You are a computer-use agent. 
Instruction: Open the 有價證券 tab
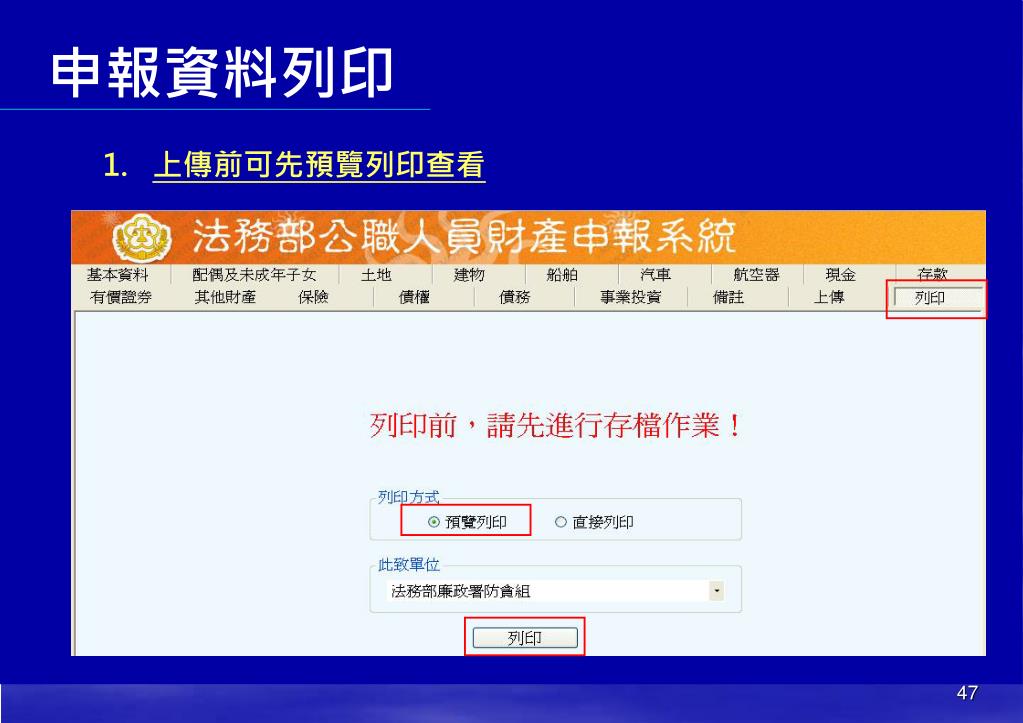point(121,297)
